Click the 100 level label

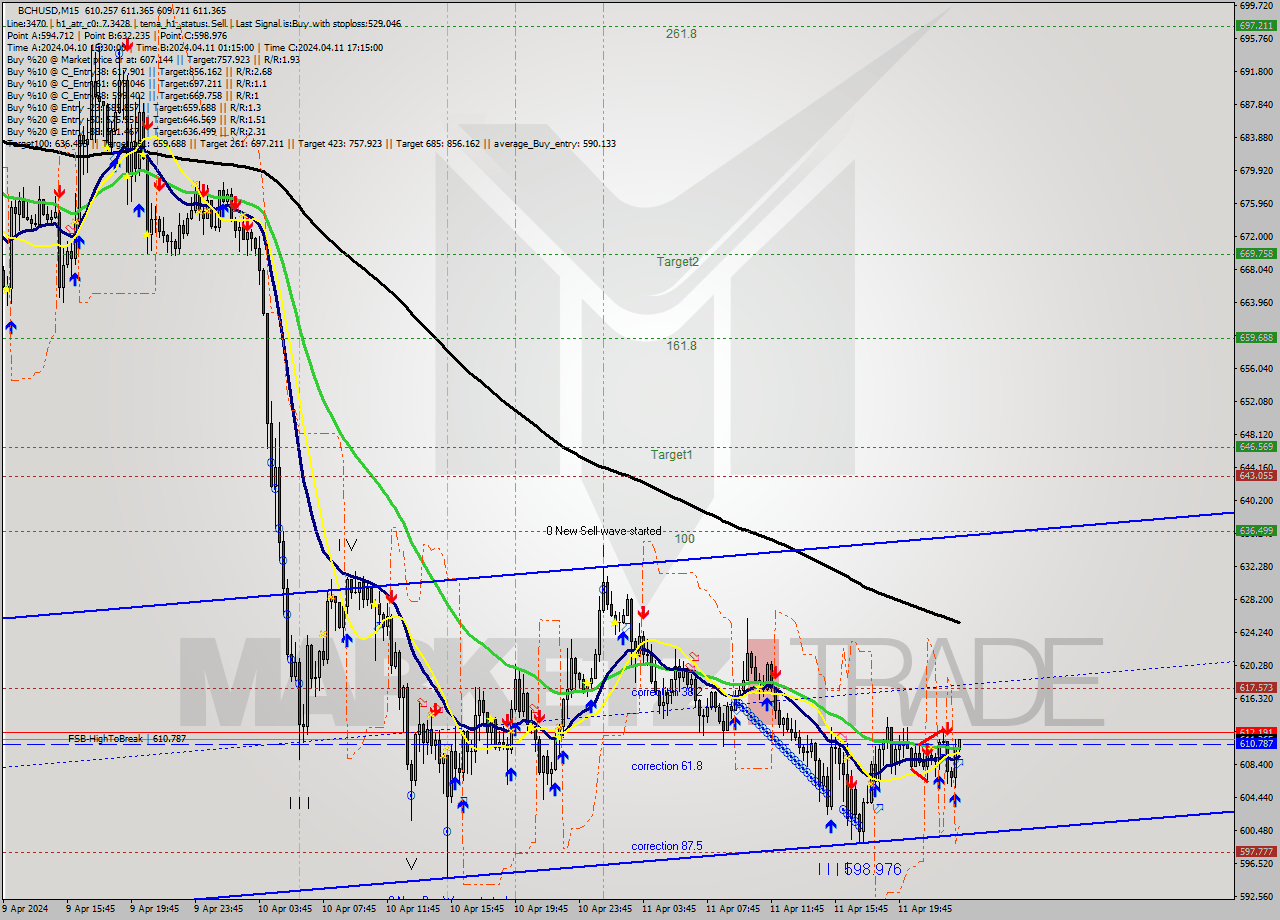(684, 538)
